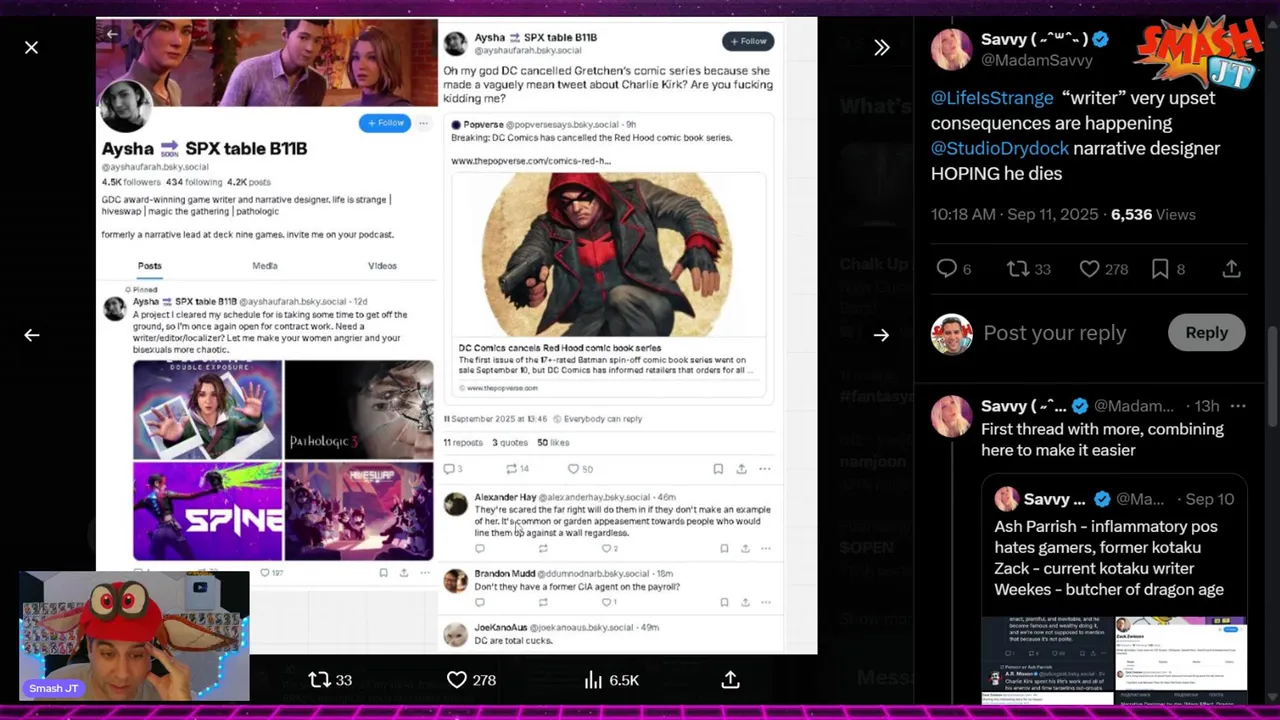The width and height of the screenshot is (1280, 720).
Task: Open the three-dot menu on Savvy's reply
Action: coord(1238,406)
